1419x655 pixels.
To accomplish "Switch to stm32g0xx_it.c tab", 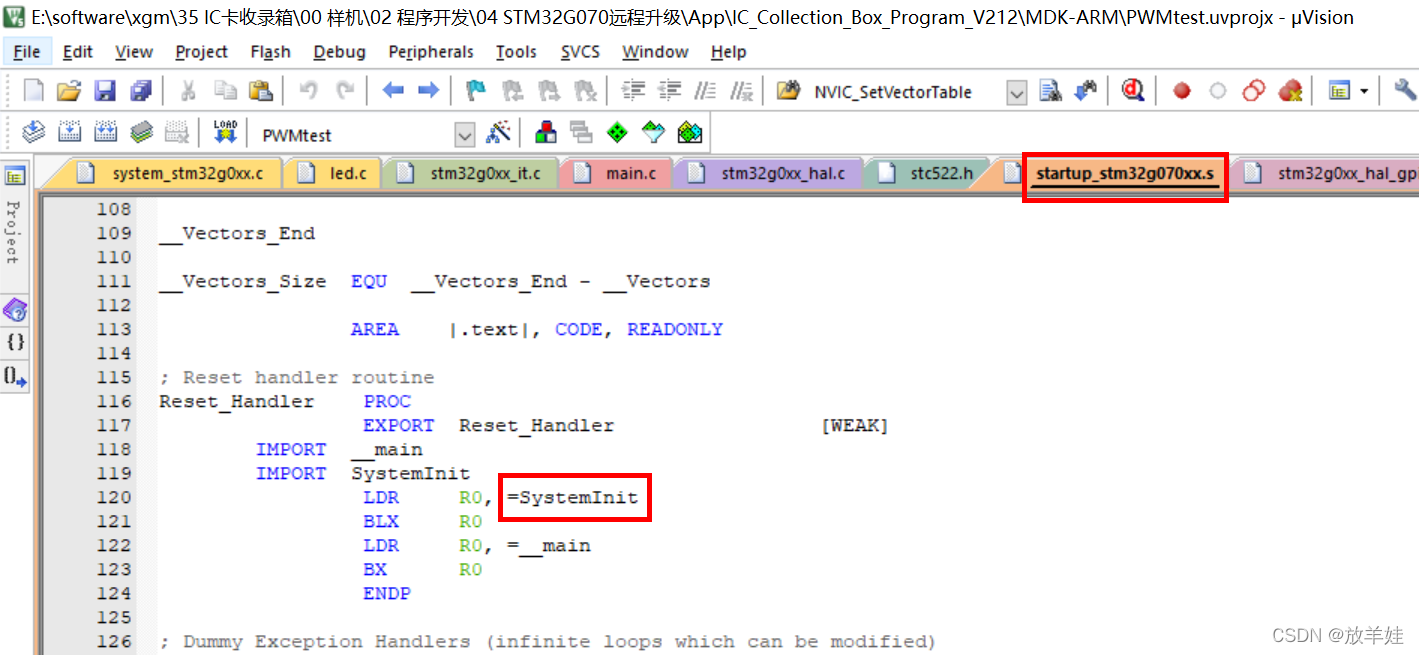I will point(473,173).
